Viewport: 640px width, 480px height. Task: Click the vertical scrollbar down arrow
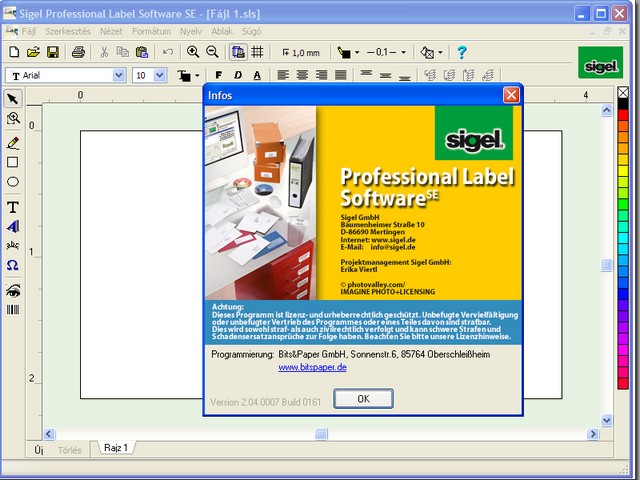(607, 420)
